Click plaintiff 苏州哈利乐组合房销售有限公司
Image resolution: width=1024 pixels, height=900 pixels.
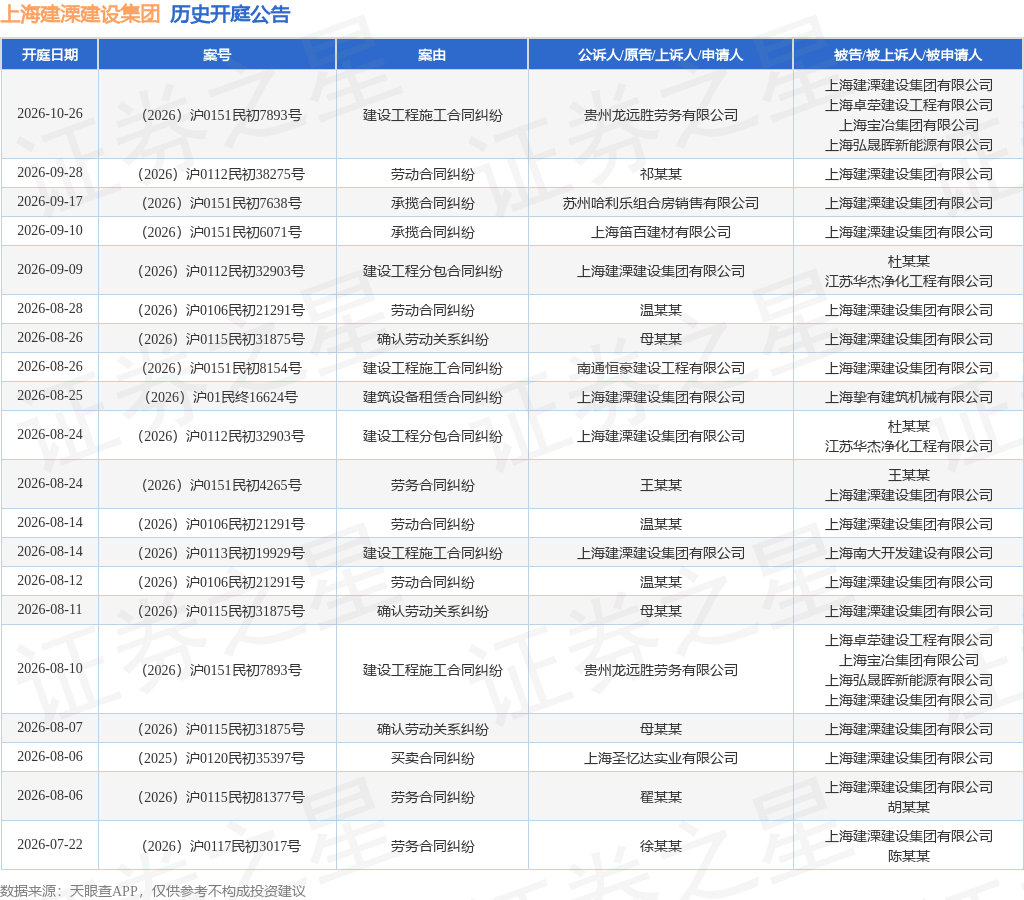(x=660, y=203)
